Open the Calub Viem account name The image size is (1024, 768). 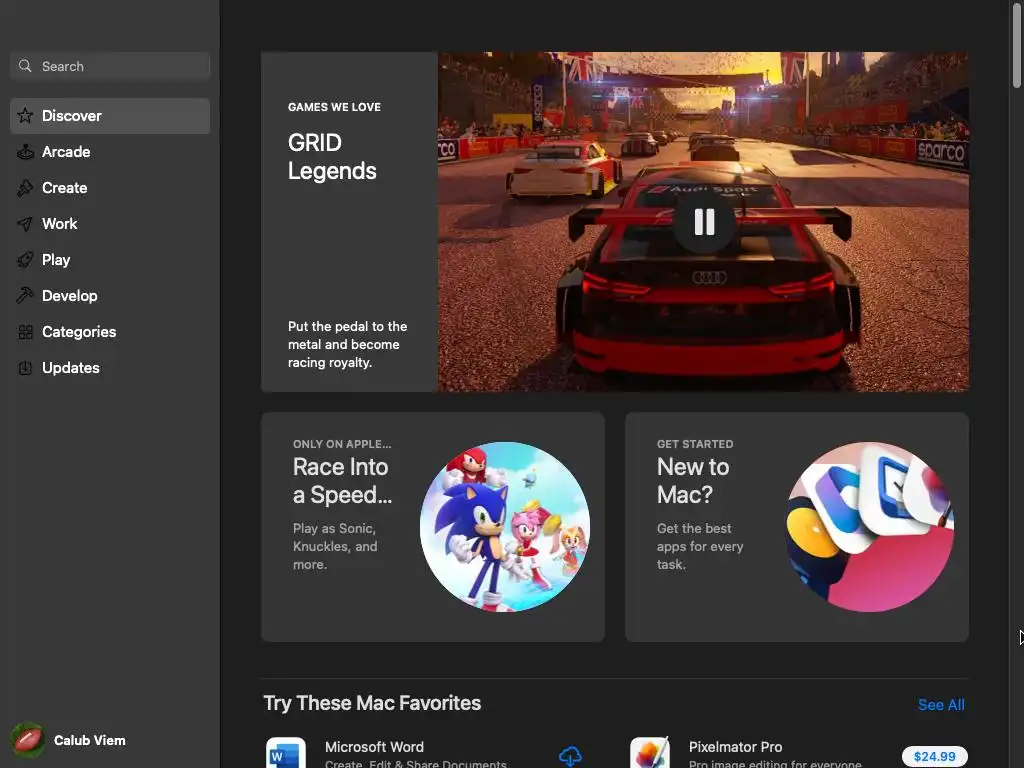(89, 740)
